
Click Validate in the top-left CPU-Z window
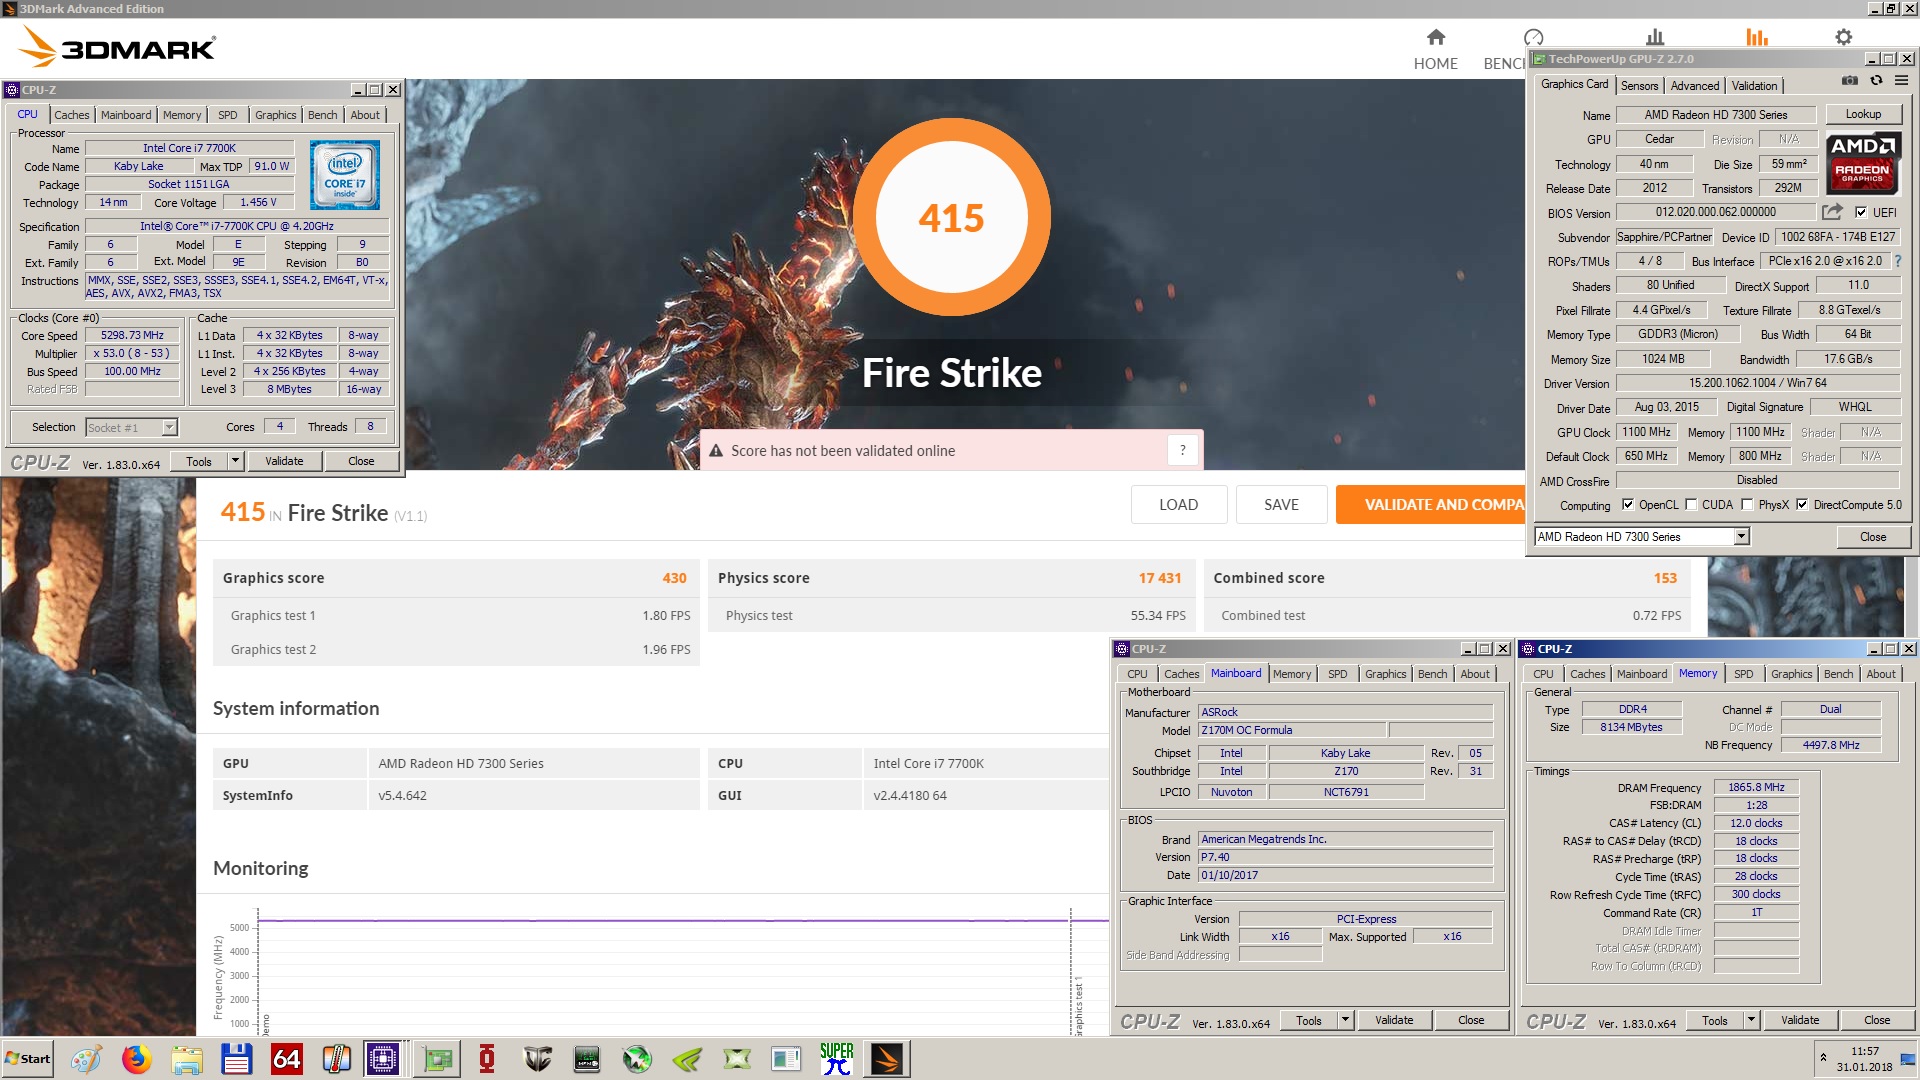[x=284, y=461]
